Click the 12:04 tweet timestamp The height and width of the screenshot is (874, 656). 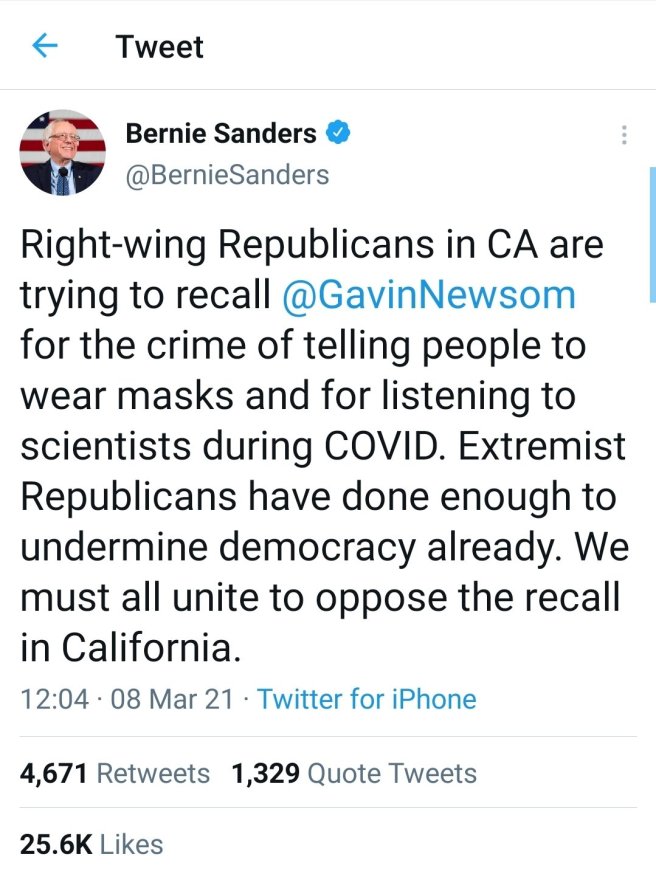click(x=54, y=698)
